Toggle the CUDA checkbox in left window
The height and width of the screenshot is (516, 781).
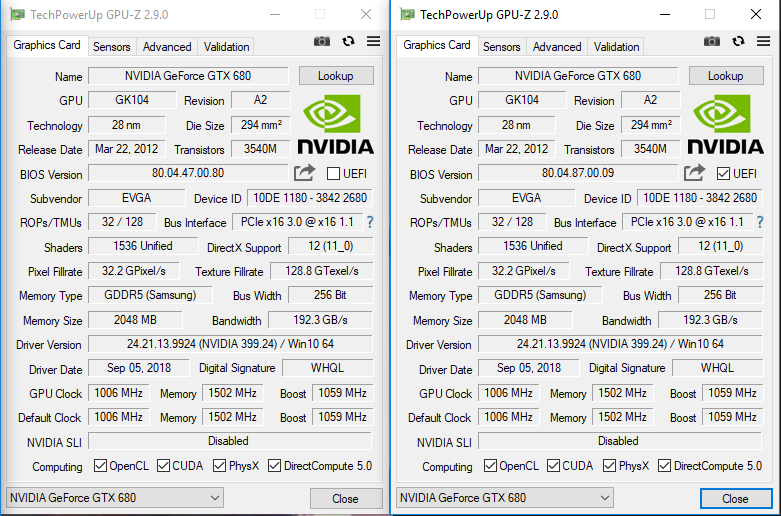[163, 466]
